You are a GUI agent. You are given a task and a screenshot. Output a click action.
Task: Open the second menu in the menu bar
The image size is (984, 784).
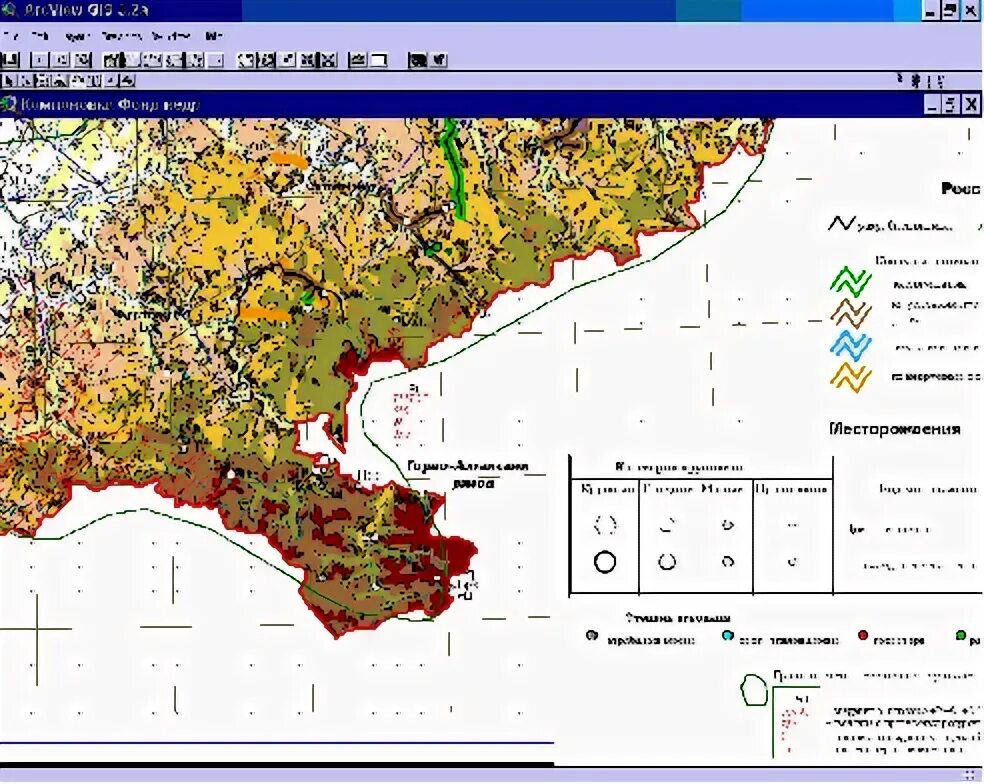[x=40, y=36]
